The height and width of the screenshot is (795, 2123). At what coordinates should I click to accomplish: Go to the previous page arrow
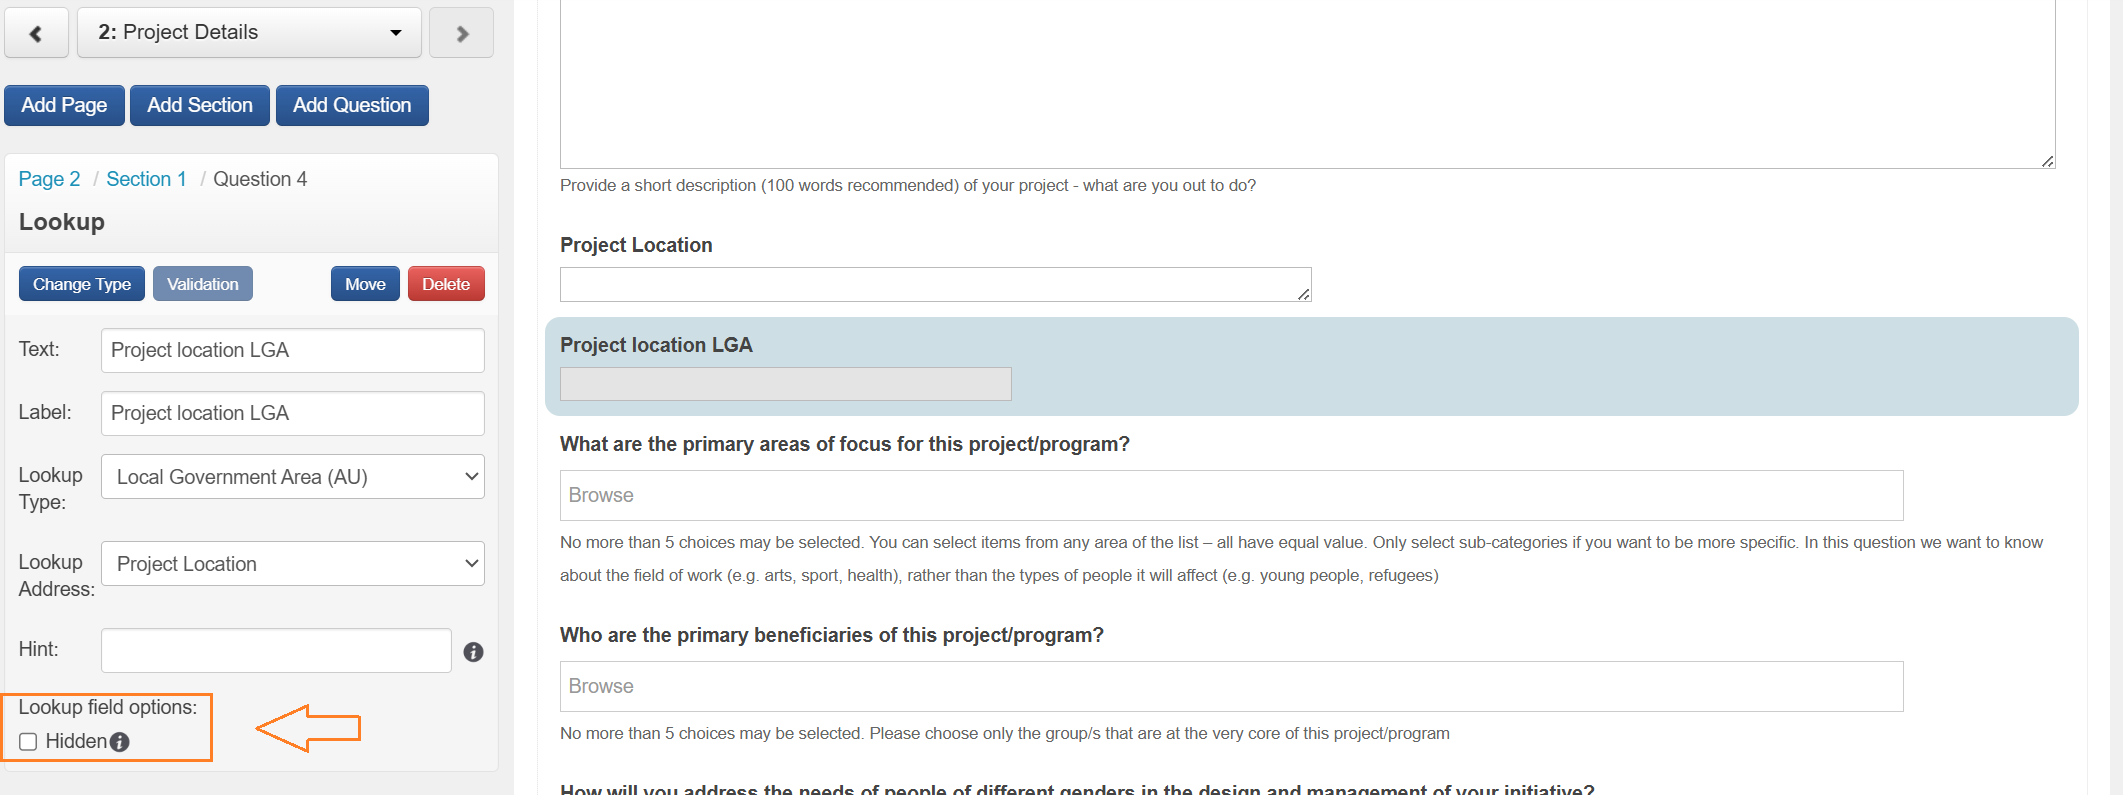pyautogui.click(x=36, y=33)
